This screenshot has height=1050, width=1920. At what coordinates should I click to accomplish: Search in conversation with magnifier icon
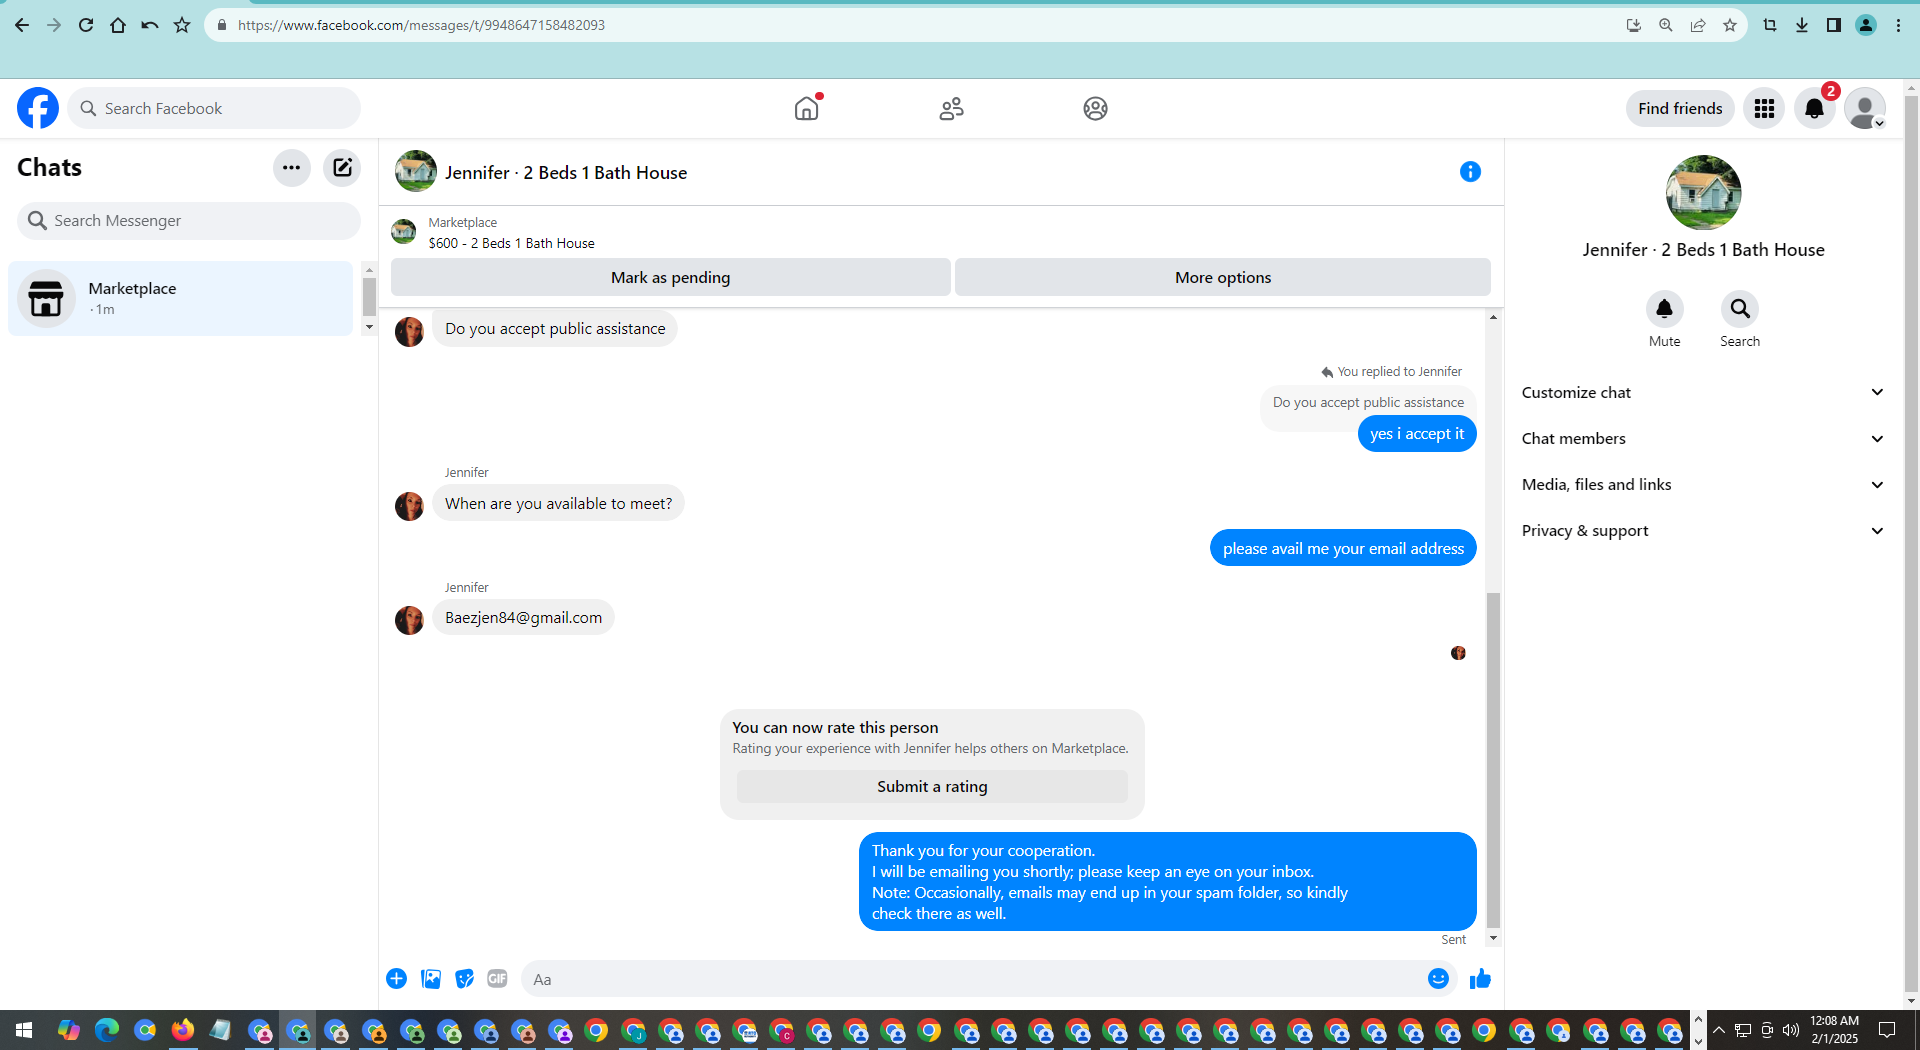coord(1740,309)
